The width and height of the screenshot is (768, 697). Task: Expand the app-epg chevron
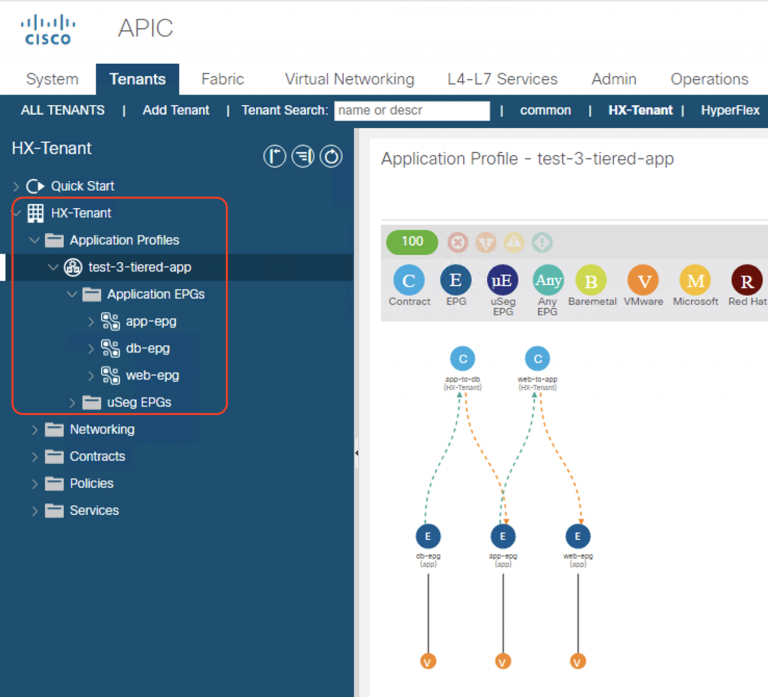(91, 322)
